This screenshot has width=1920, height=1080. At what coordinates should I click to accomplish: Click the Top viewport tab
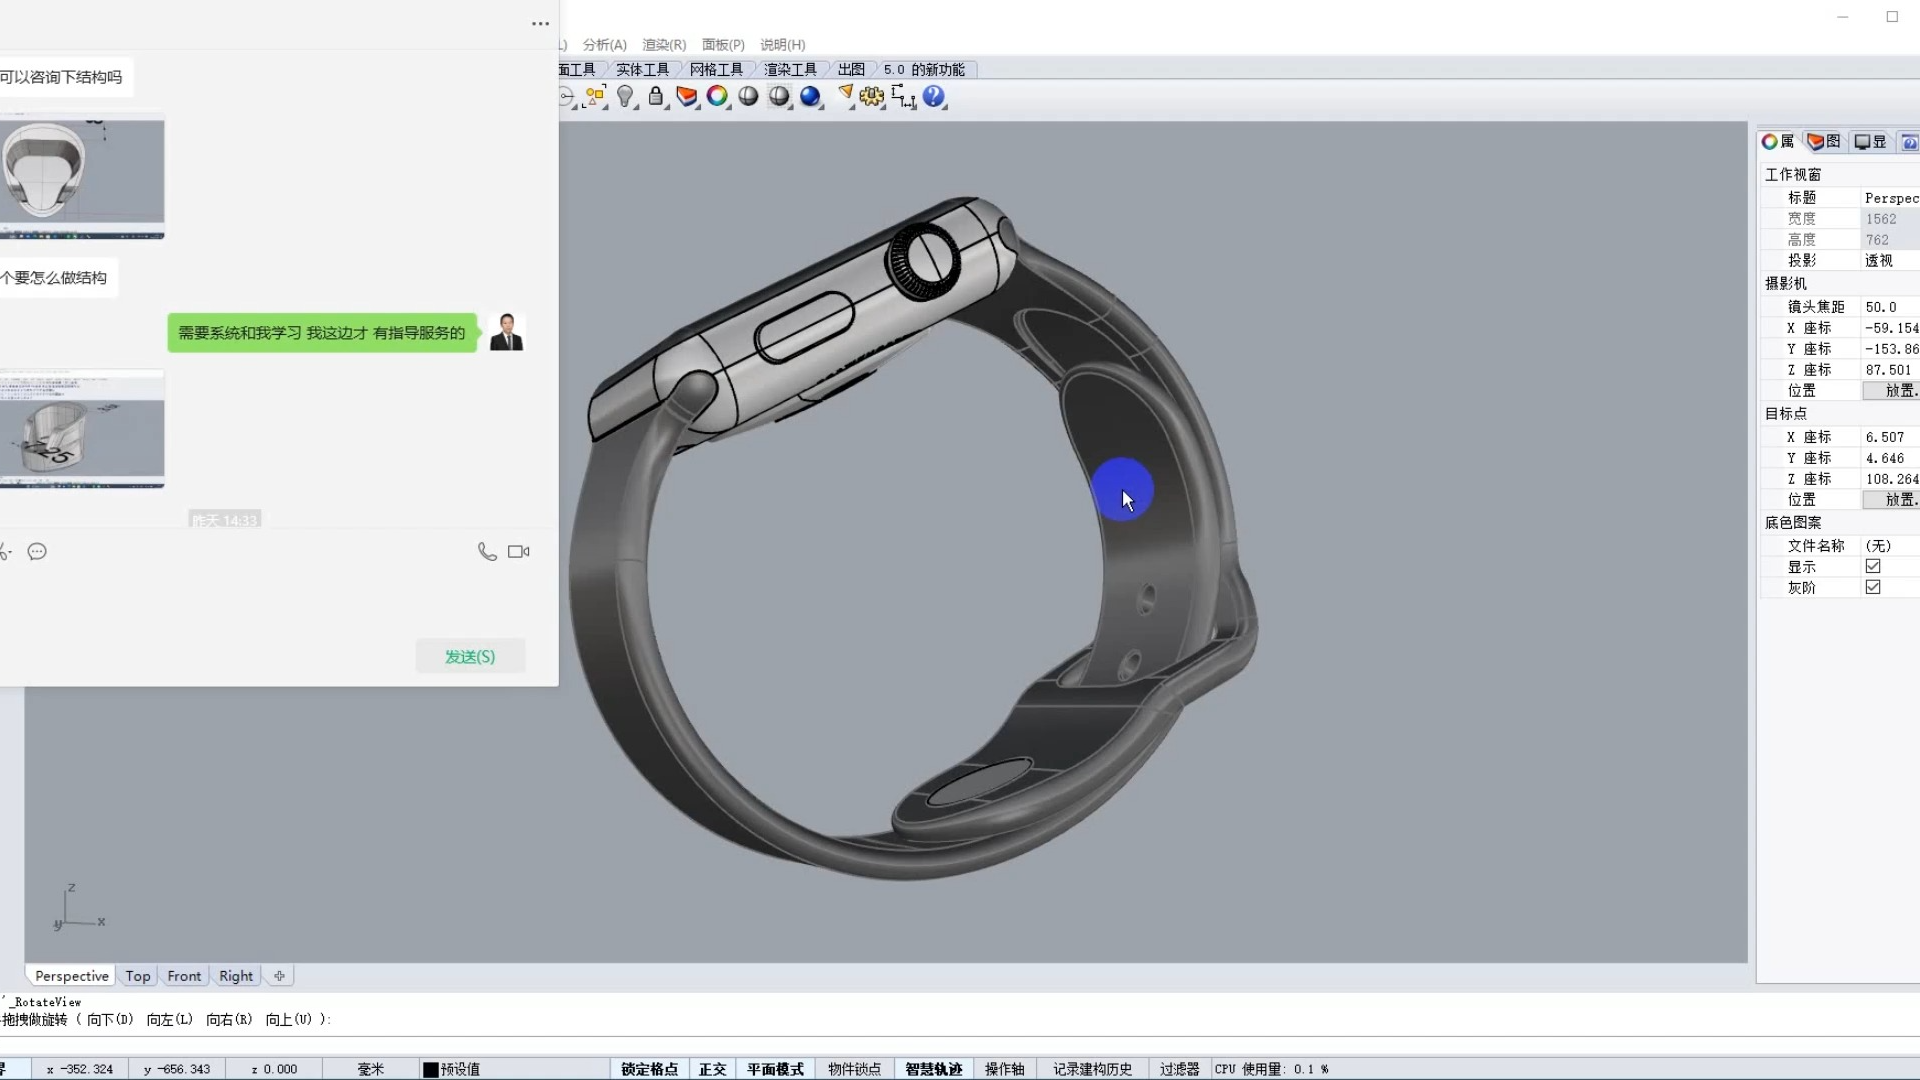pos(137,976)
